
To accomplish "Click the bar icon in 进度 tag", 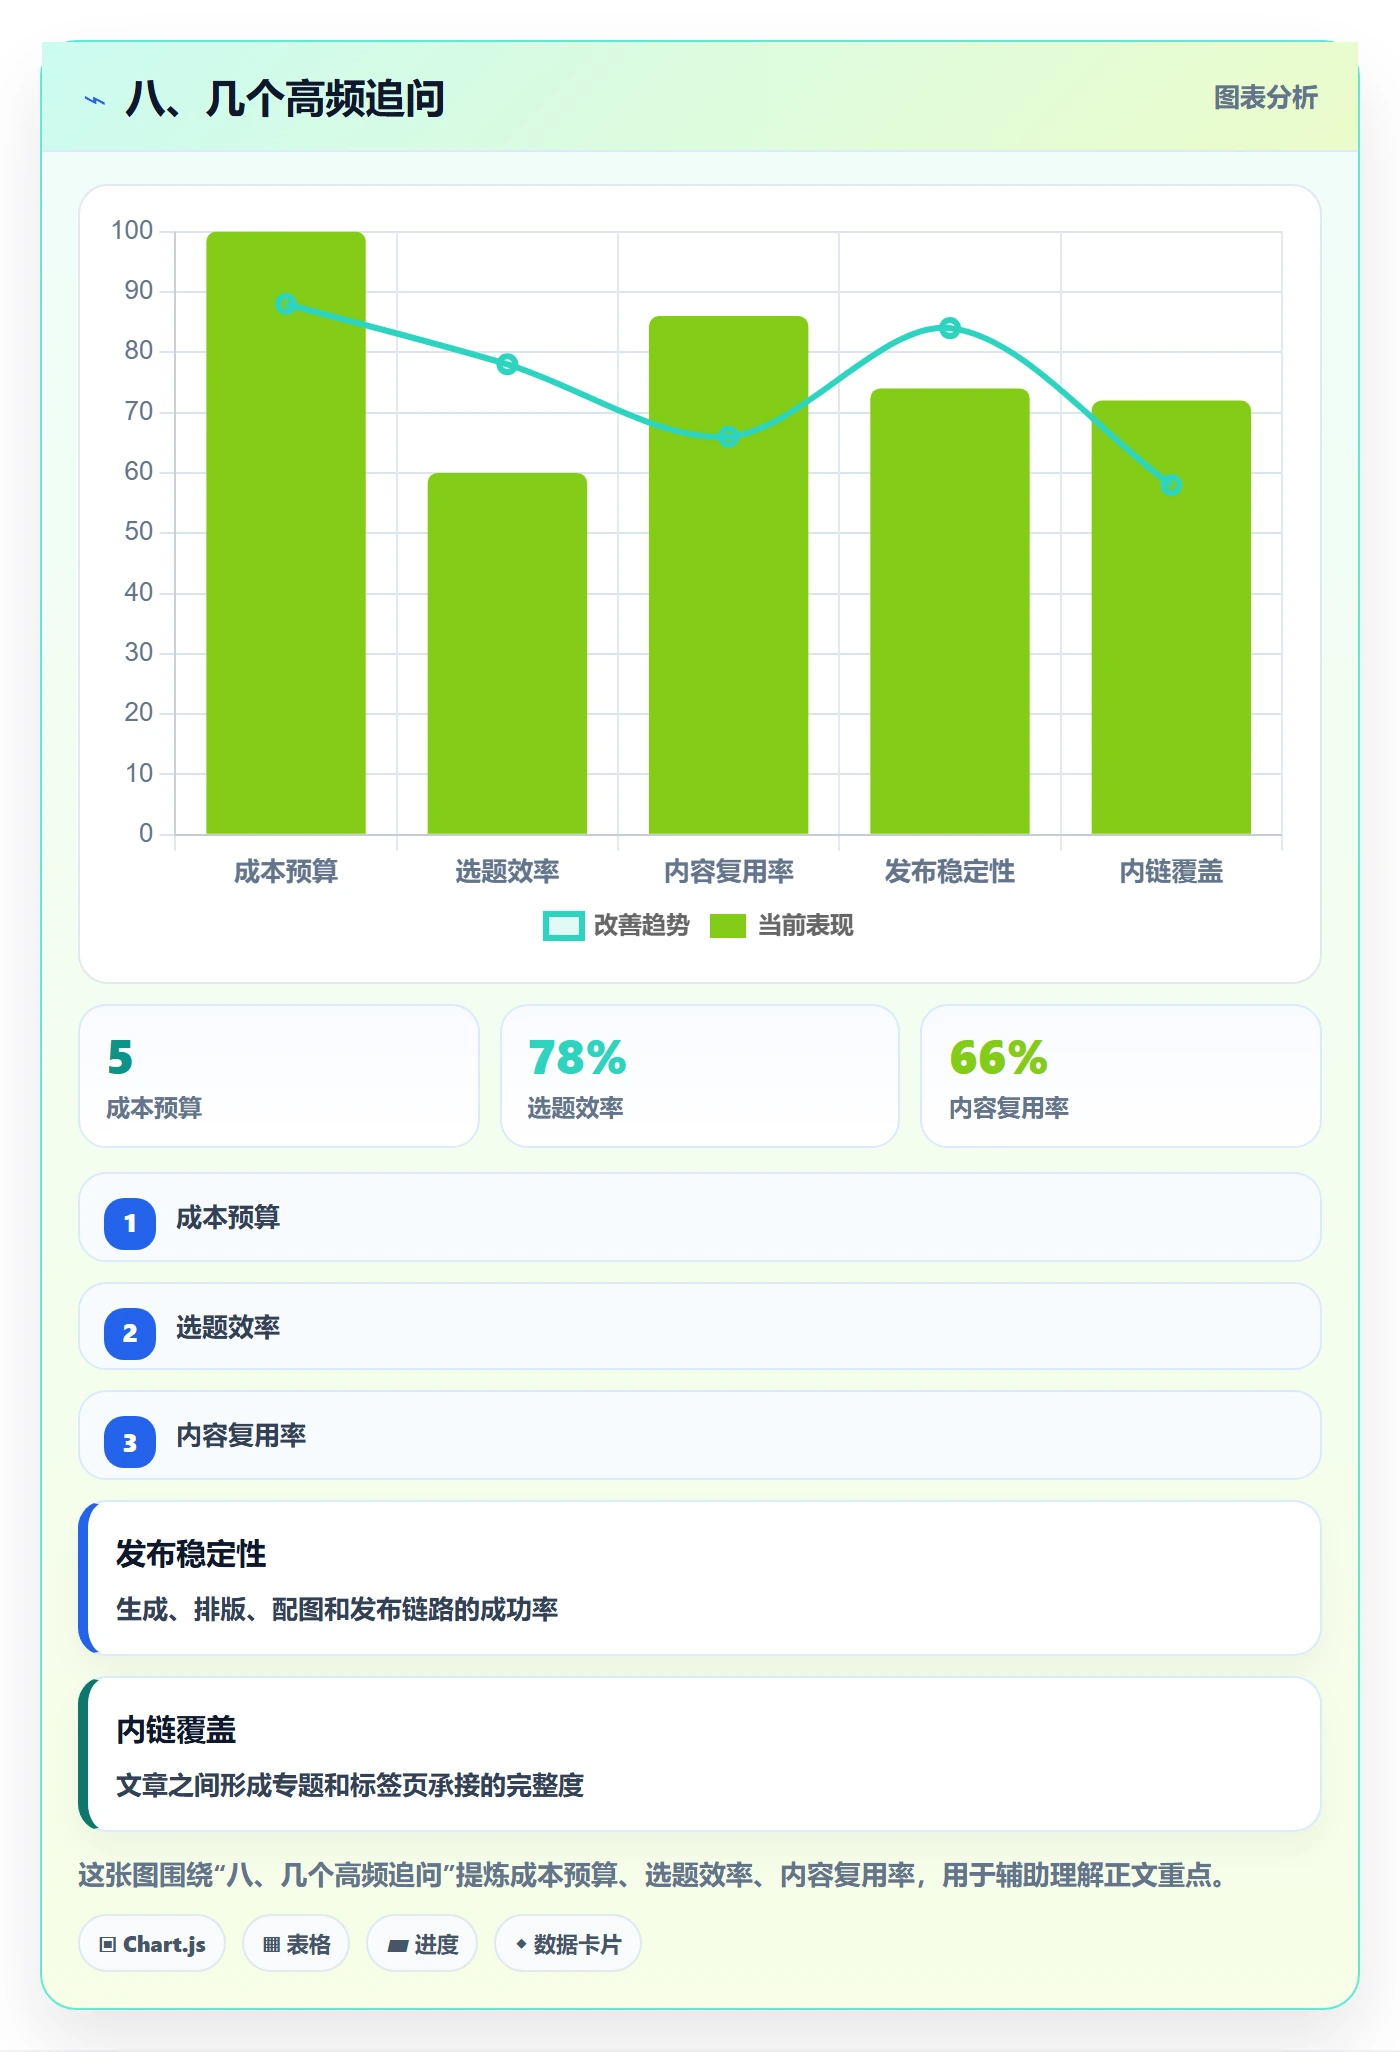I will pyautogui.click(x=398, y=1946).
